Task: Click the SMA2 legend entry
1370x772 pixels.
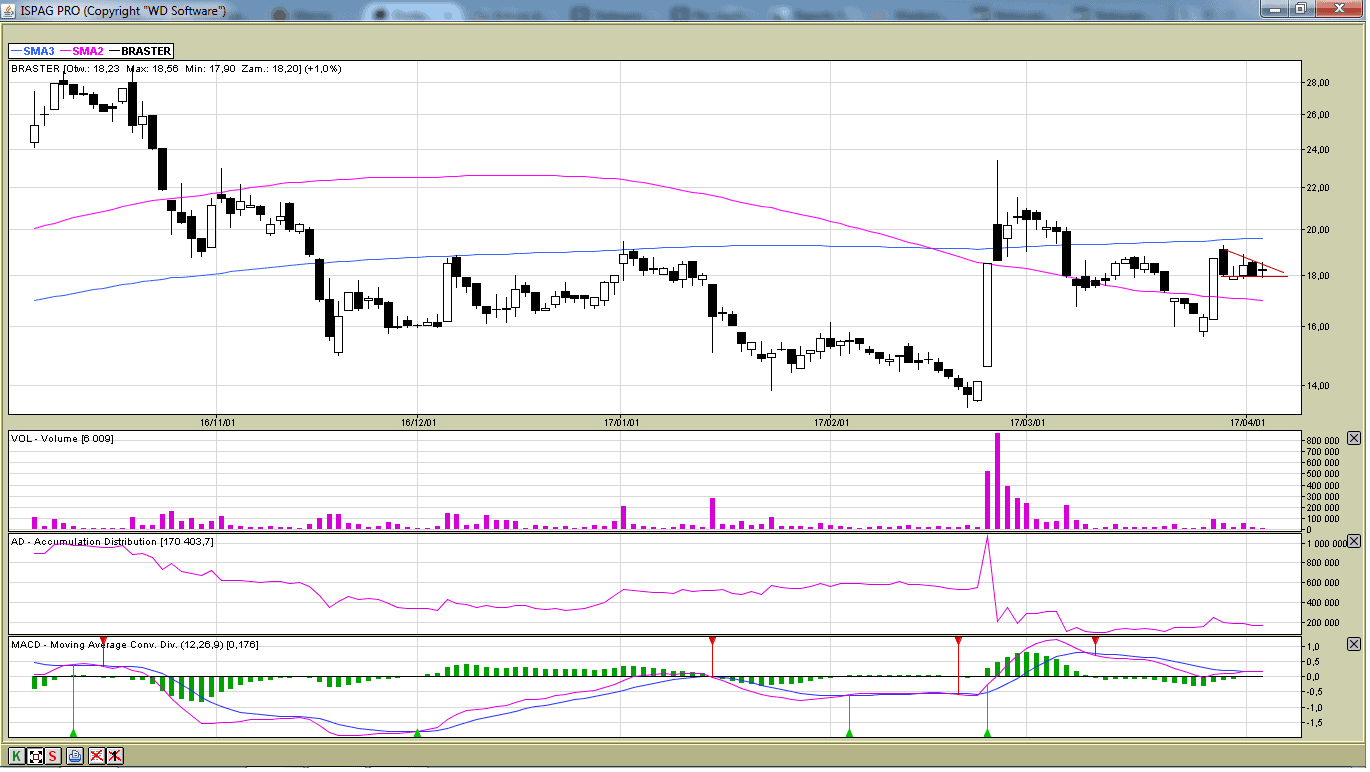Action: [x=82, y=51]
